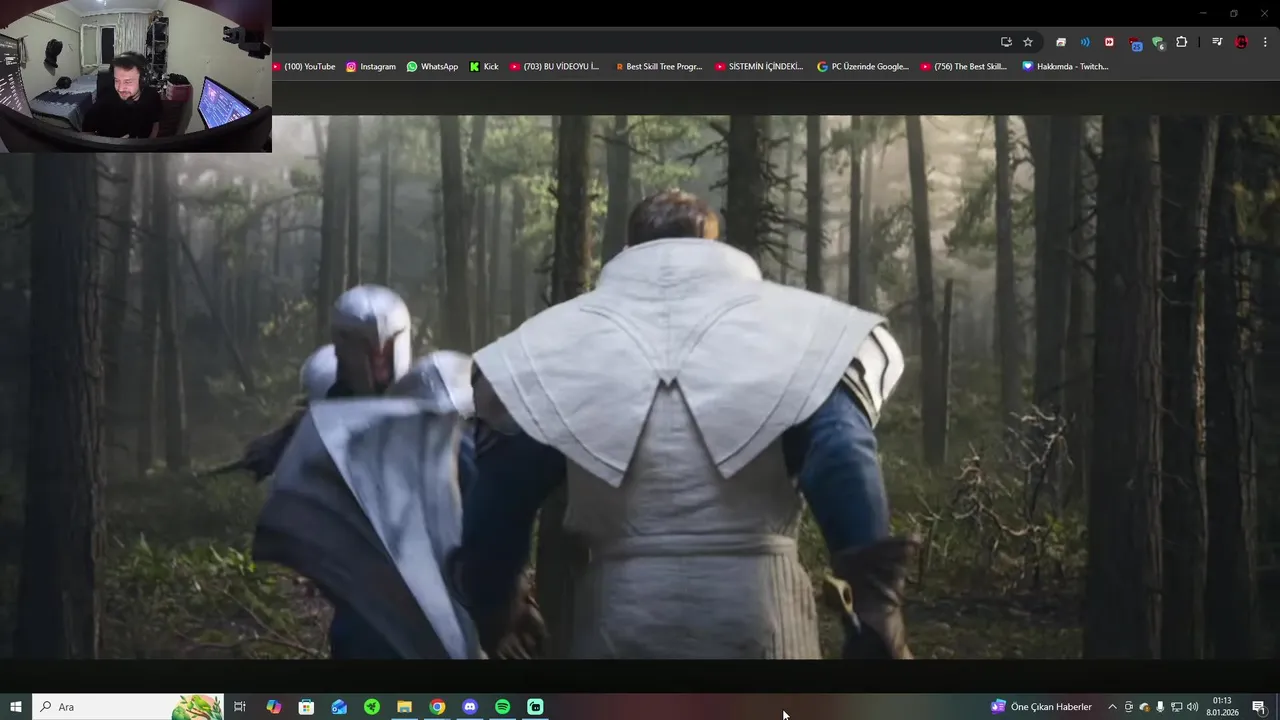Screen dimensions: 1280x720
Task: Open Task View from the taskbar
Action: [240, 707]
